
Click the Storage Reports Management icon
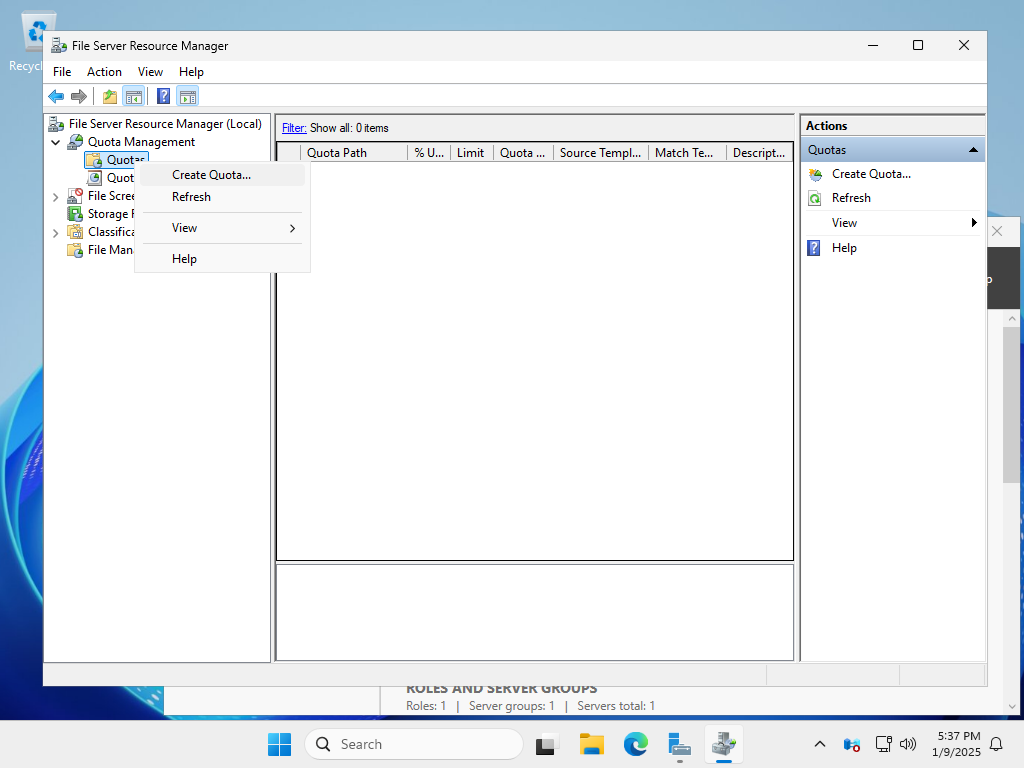pyautogui.click(x=75, y=214)
